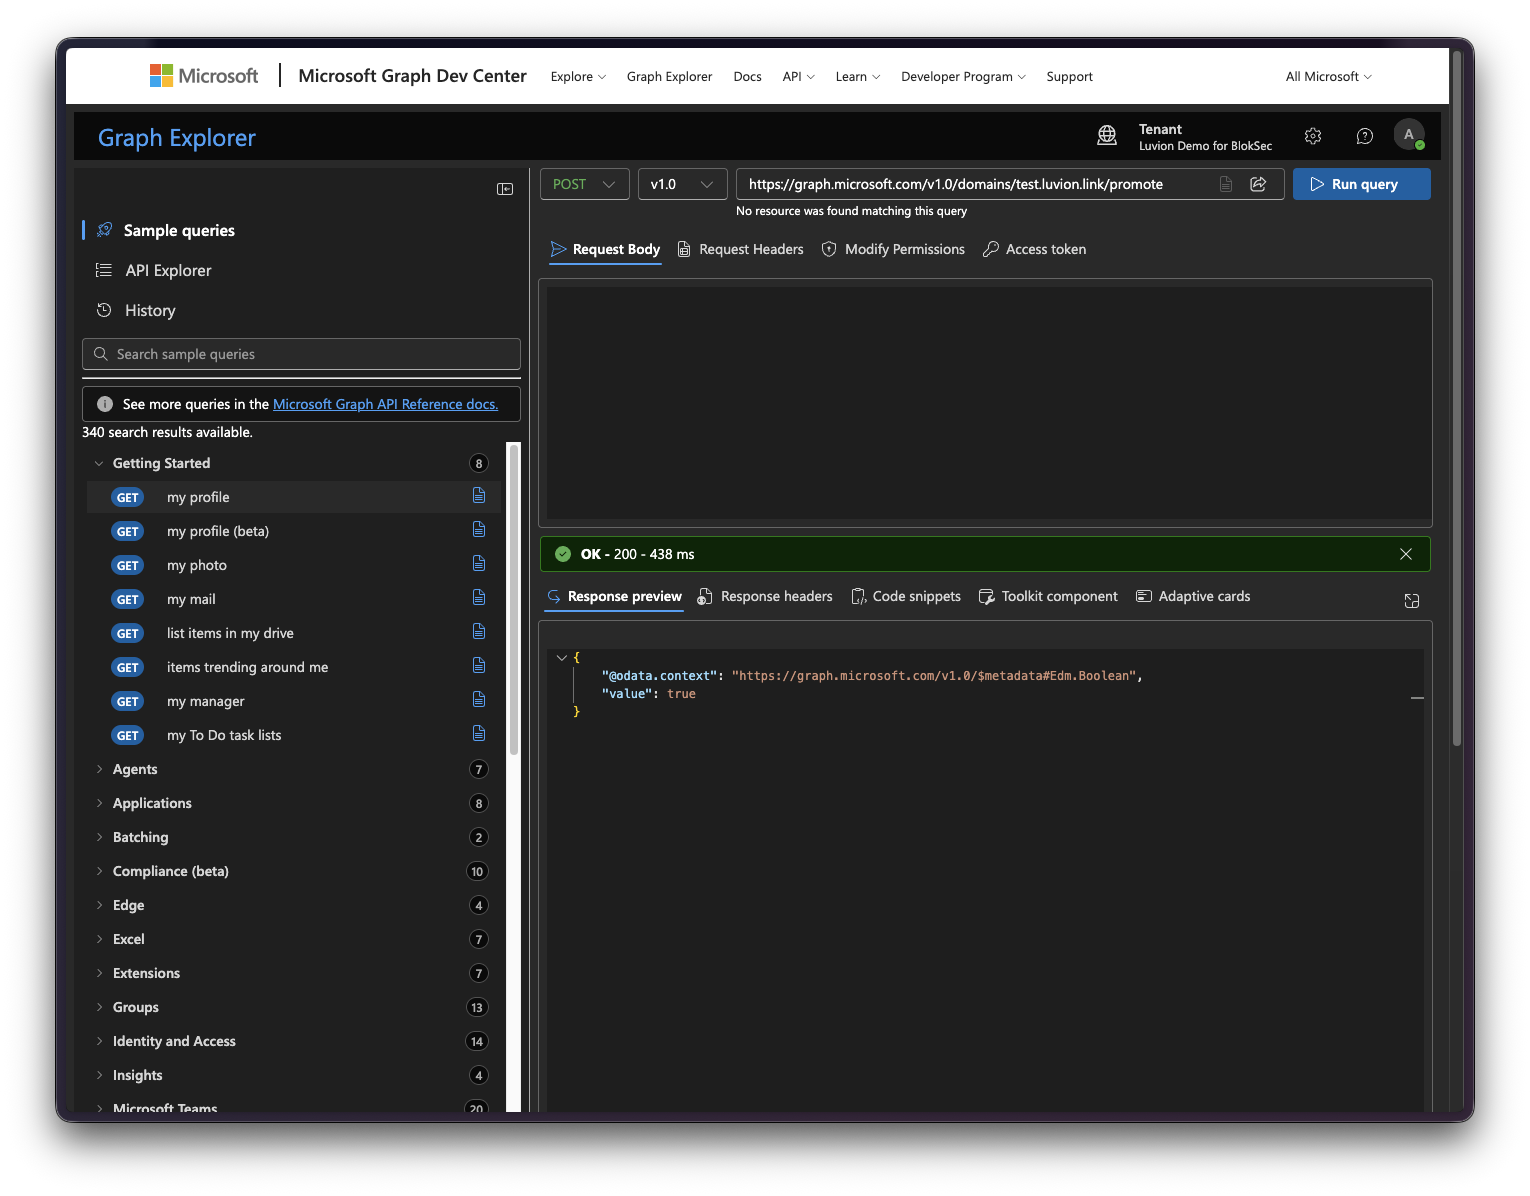The image size is (1530, 1196).
Task: Click the sample queries list scrollbar
Action: pyautogui.click(x=514, y=600)
